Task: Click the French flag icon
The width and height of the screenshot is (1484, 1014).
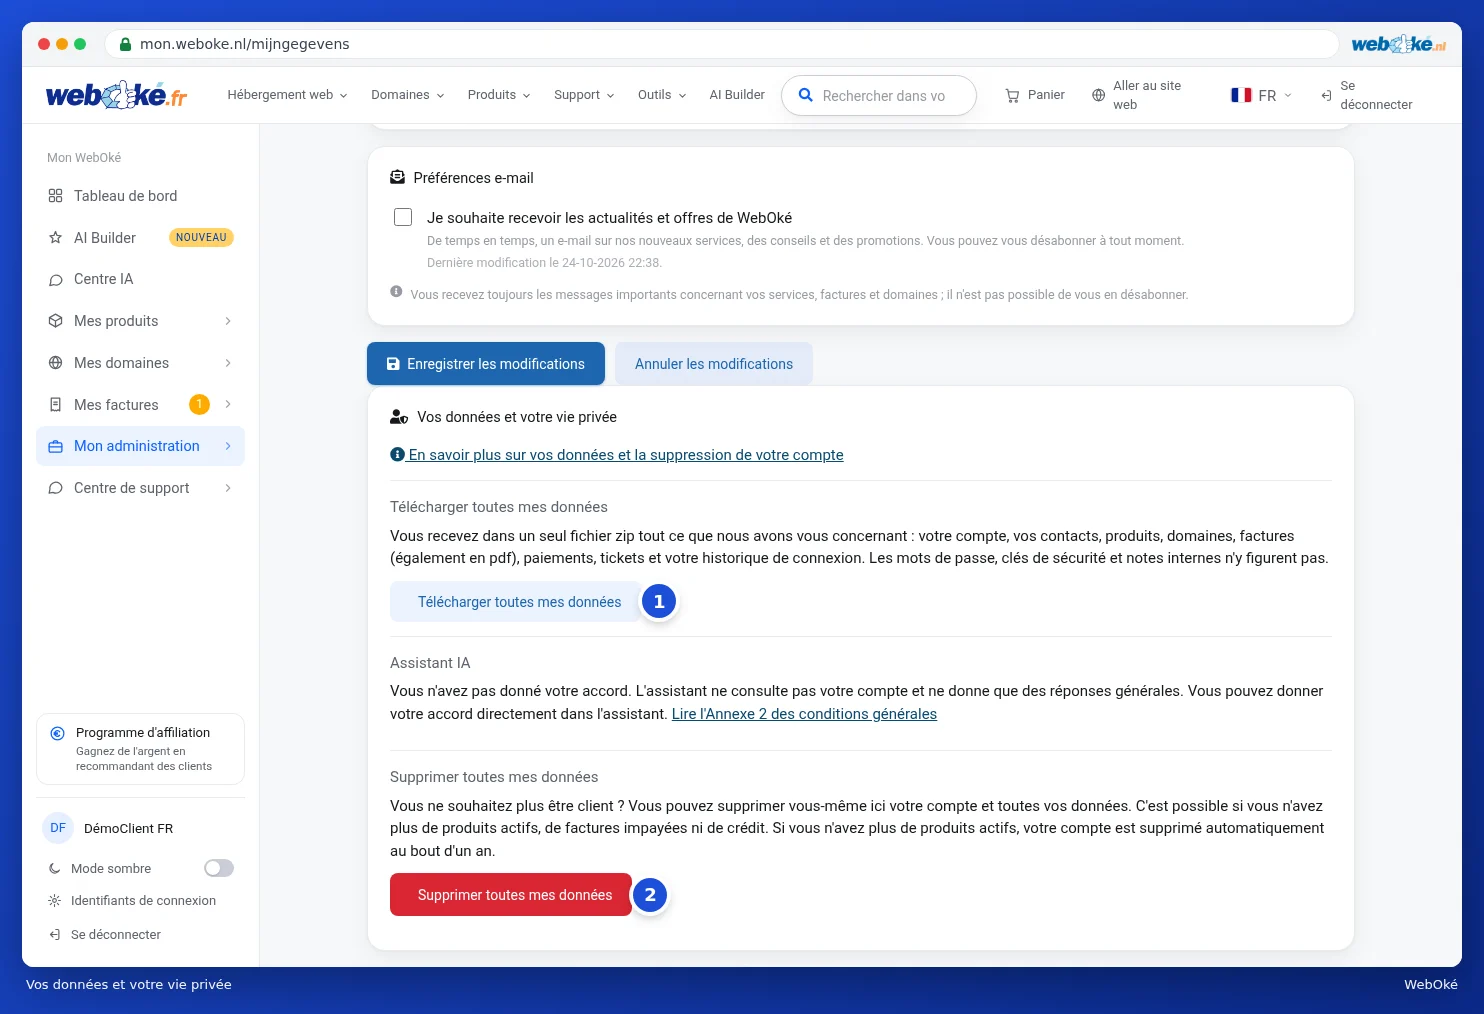Action: tap(1241, 95)
